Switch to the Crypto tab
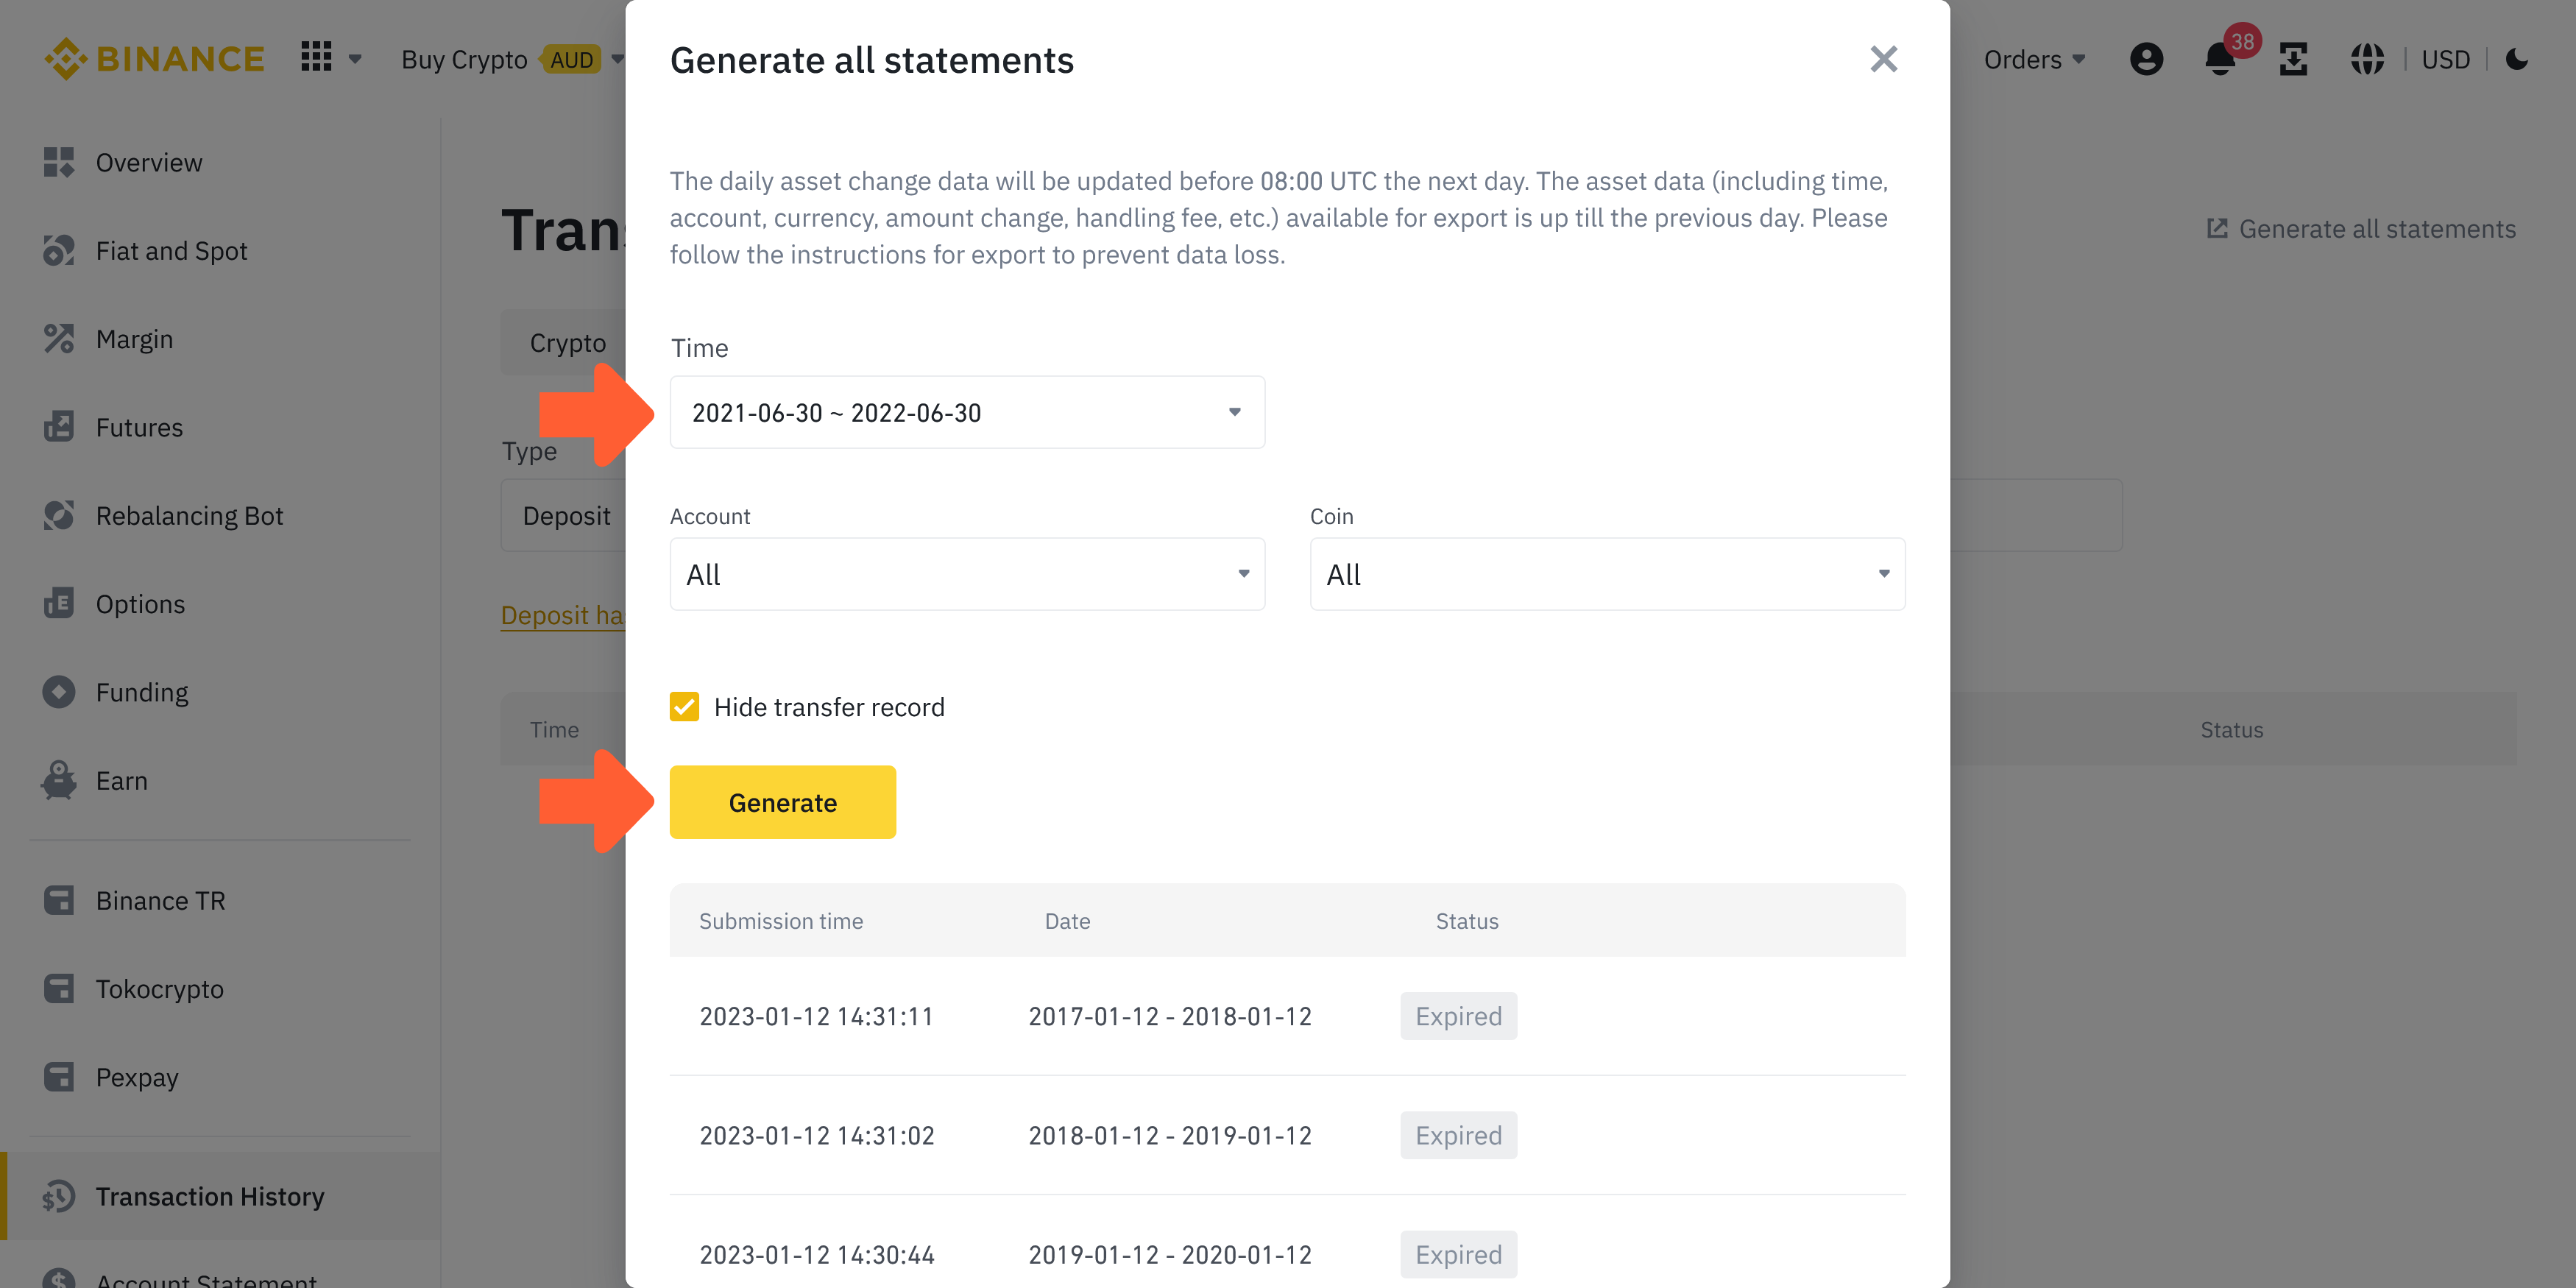The width and height of the screenshot is (2576, 1288). click(567, 342)
